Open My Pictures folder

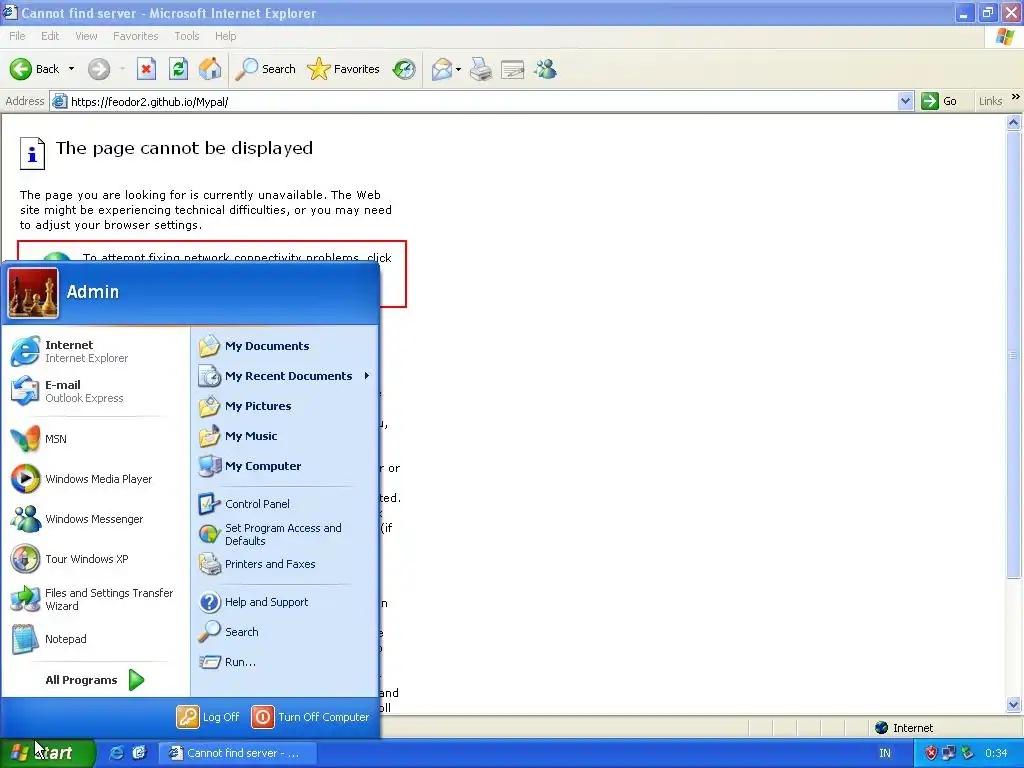[x=285, y=406]
